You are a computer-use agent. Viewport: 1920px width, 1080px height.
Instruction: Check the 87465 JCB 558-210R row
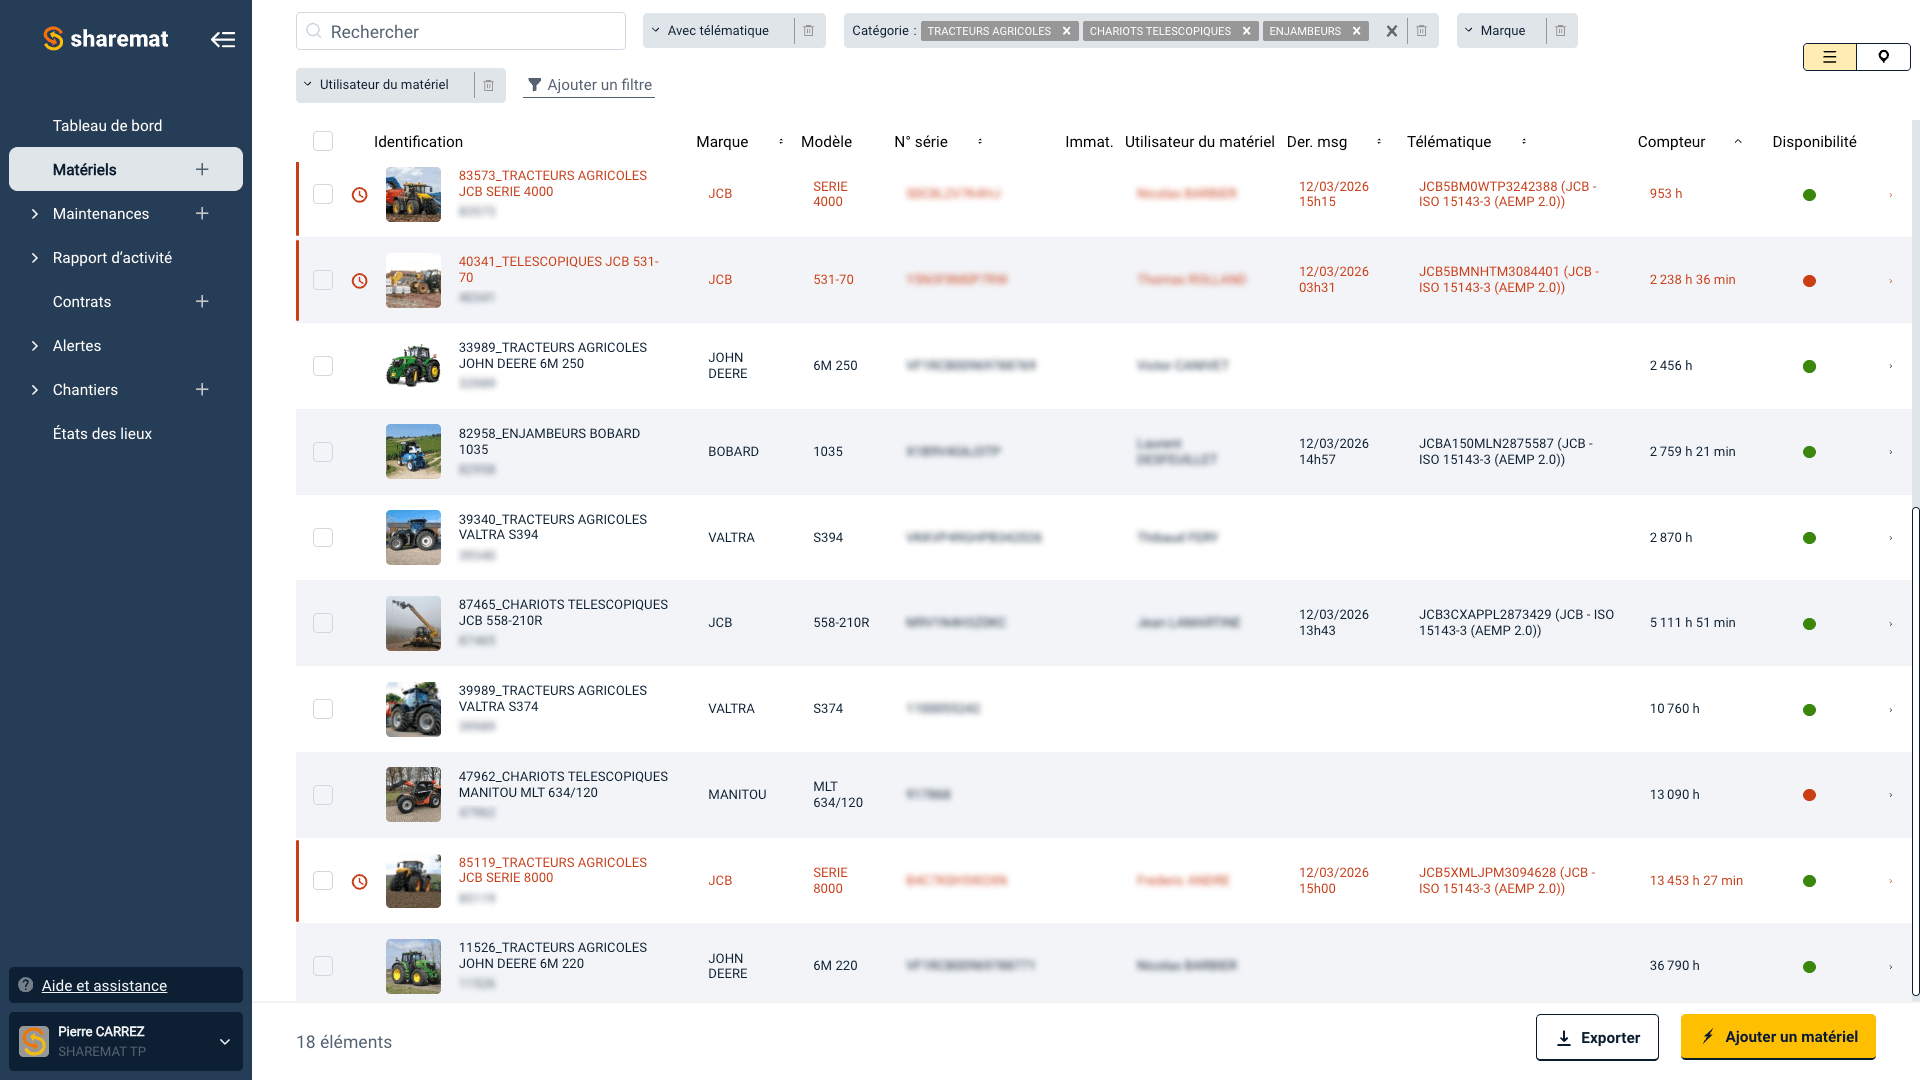click(x=323, y=623)
